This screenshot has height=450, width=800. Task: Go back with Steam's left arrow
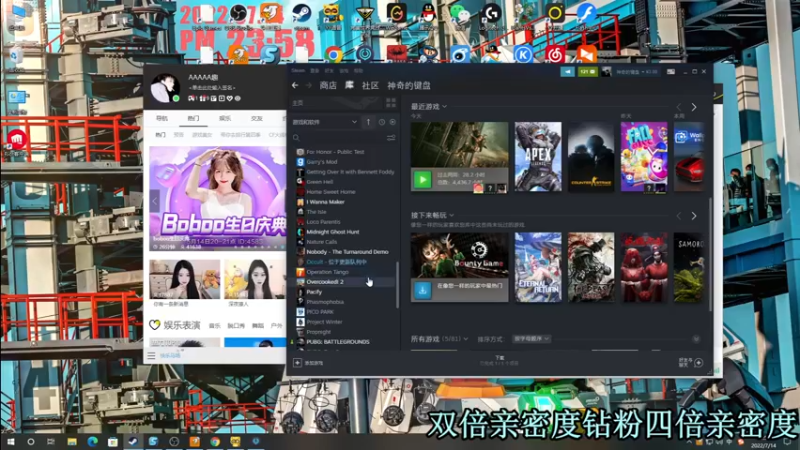point(295,85)
